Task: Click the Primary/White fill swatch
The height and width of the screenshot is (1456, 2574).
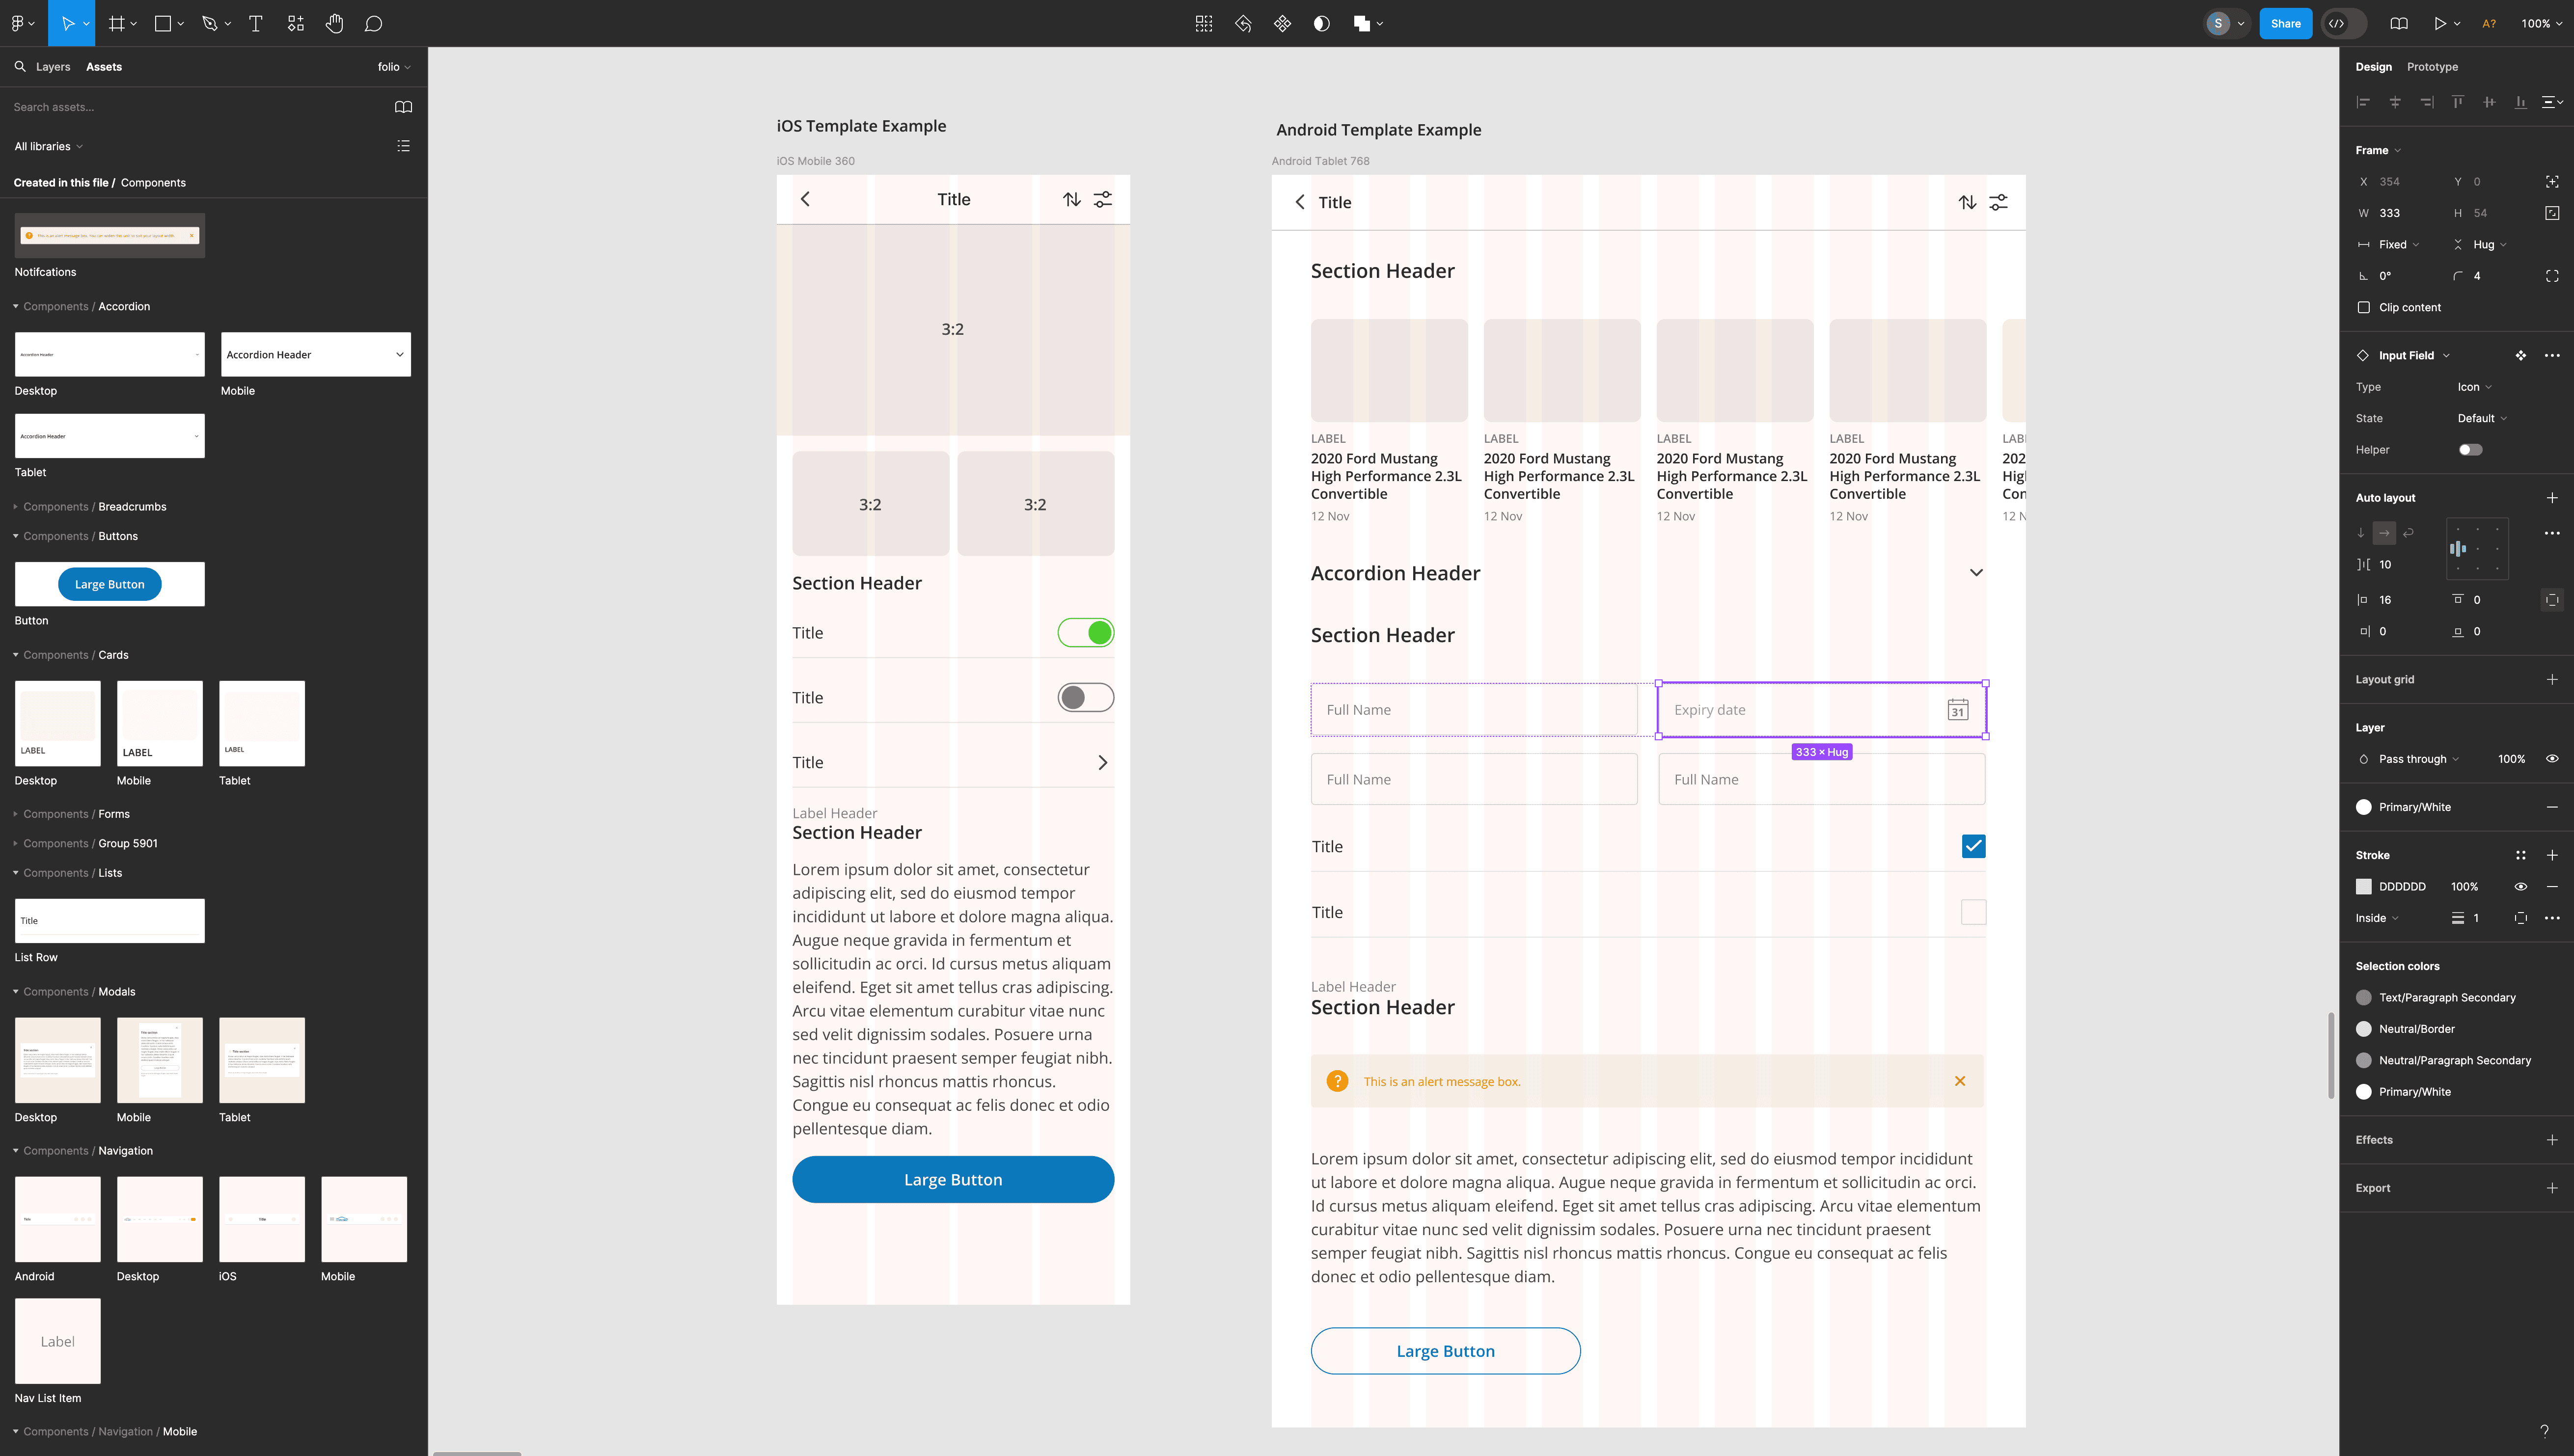Action: point(2363,807)
